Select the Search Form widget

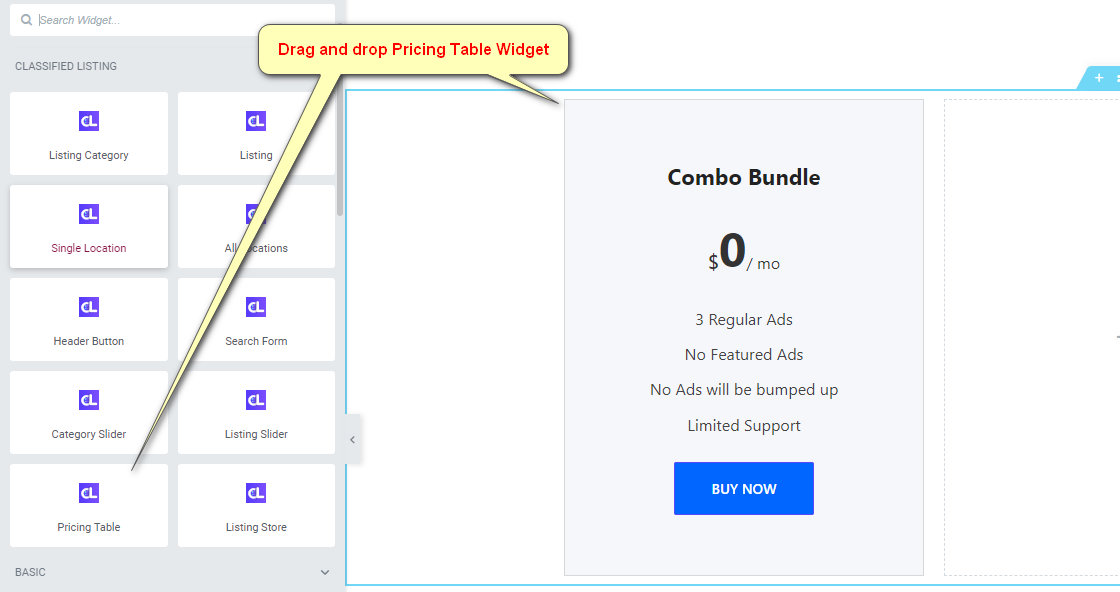(x=256, y=319)
